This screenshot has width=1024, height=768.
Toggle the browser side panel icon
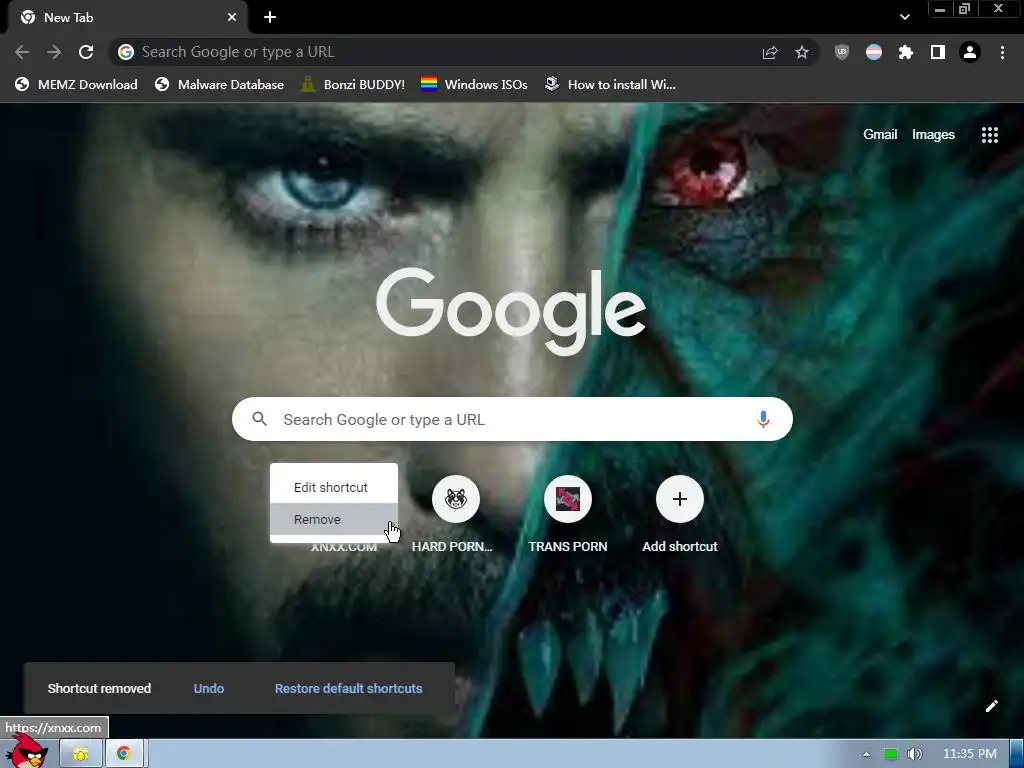938,52
